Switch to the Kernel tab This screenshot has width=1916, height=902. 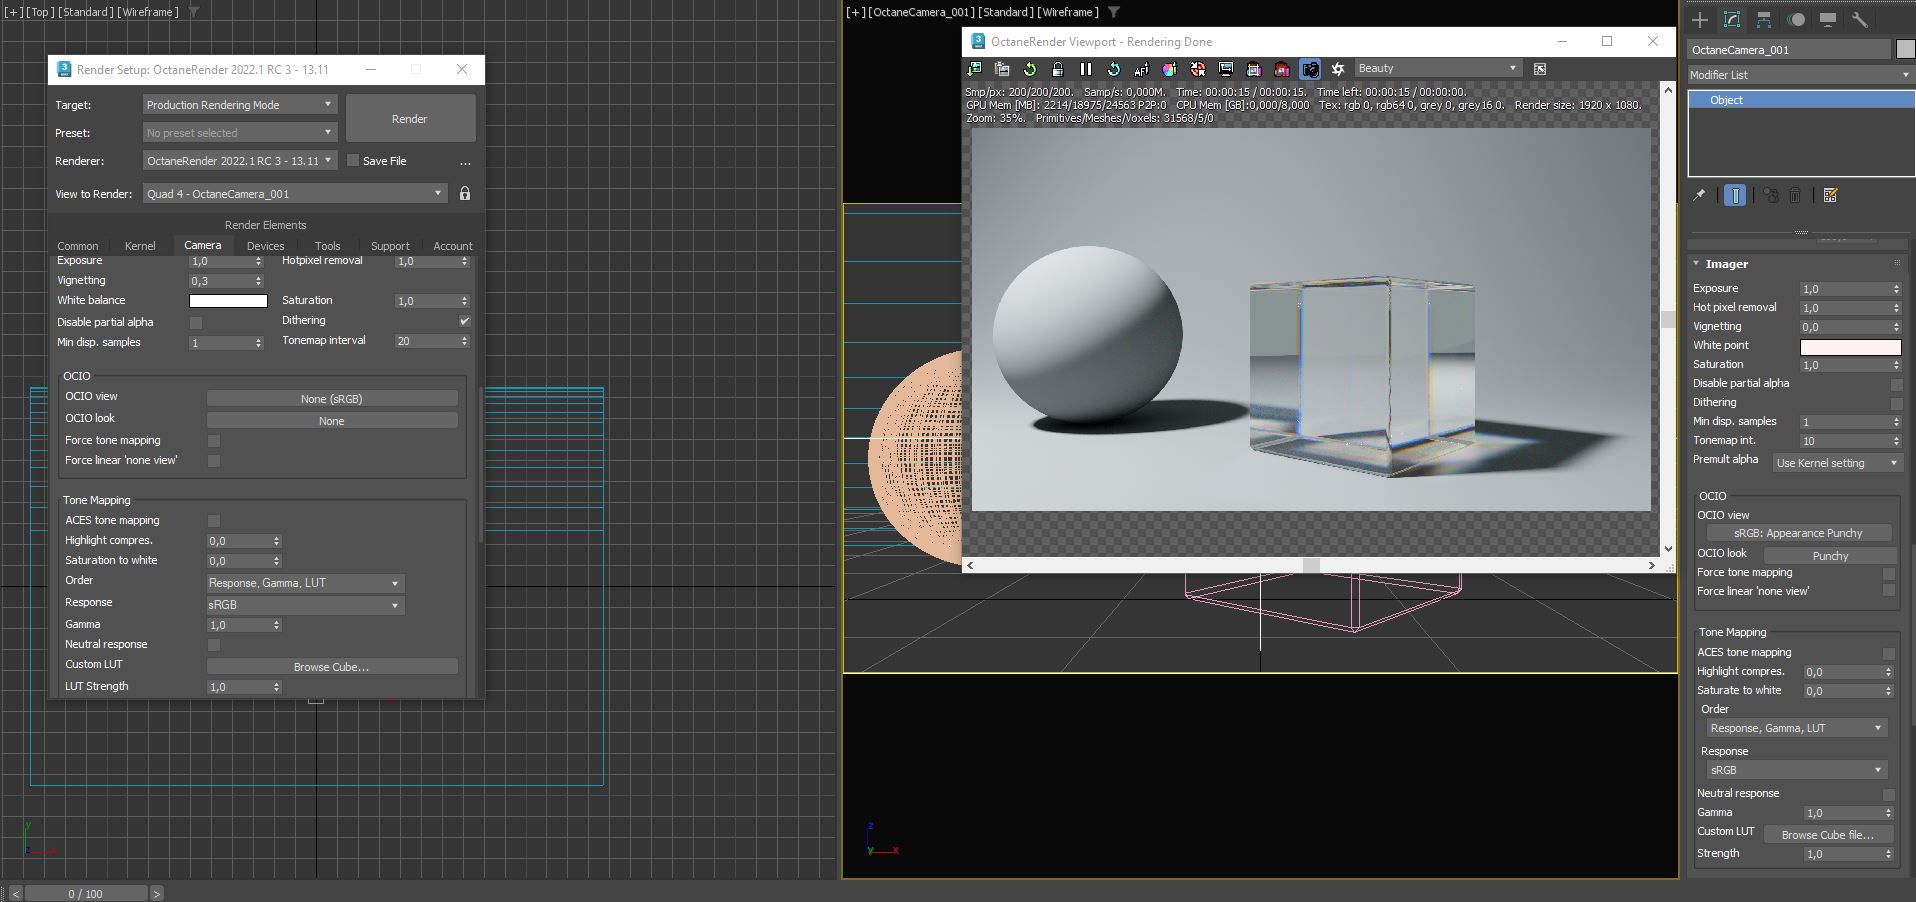pyautogui.click(x=140, y=246)
